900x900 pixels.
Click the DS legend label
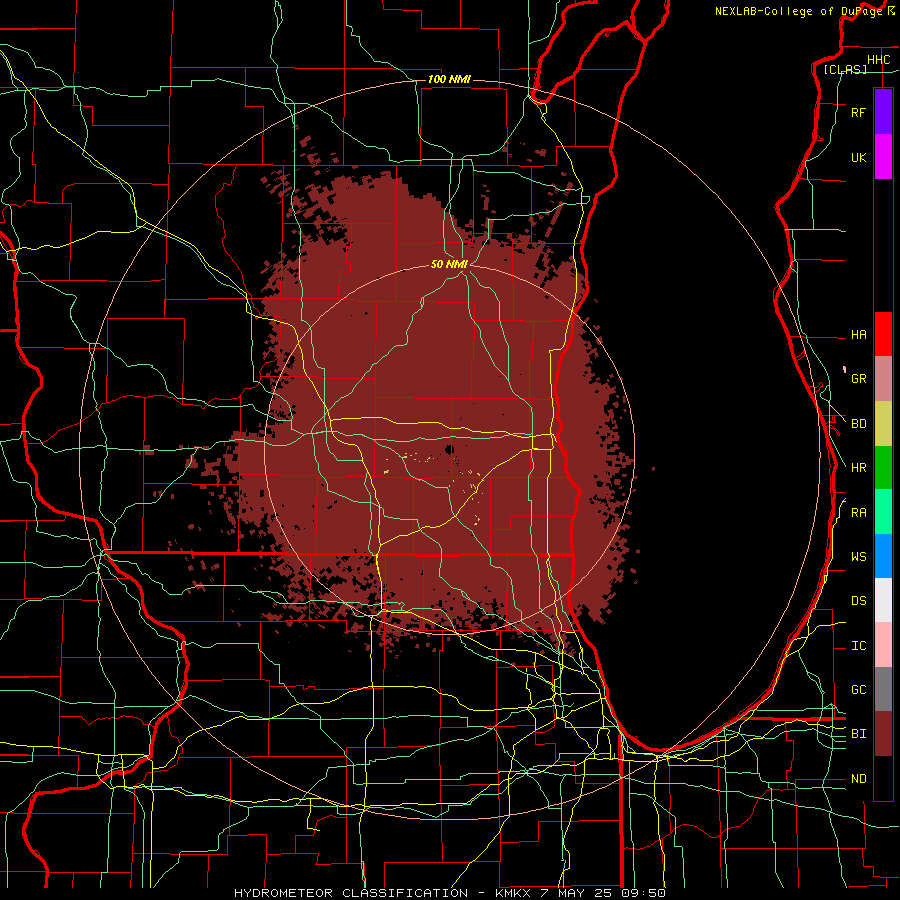[859, 601]
